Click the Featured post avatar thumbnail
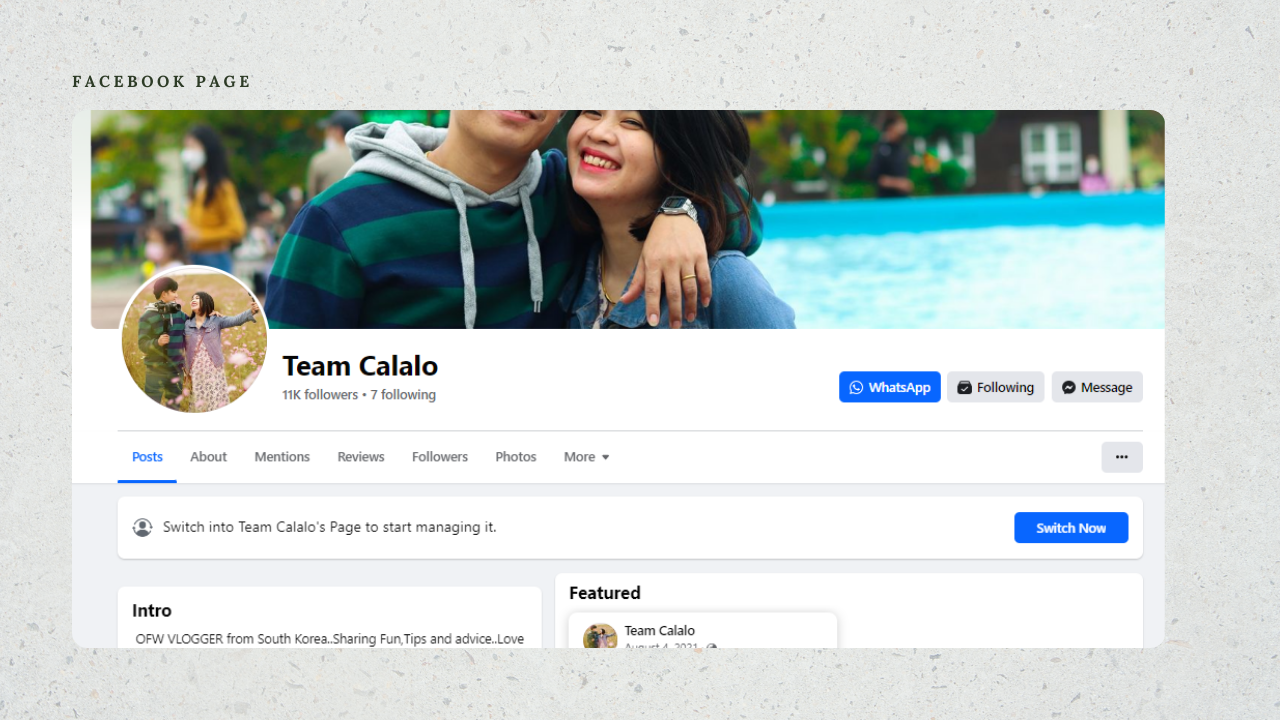Viewport: 1280px width, 720px height. tap(600, 637)
